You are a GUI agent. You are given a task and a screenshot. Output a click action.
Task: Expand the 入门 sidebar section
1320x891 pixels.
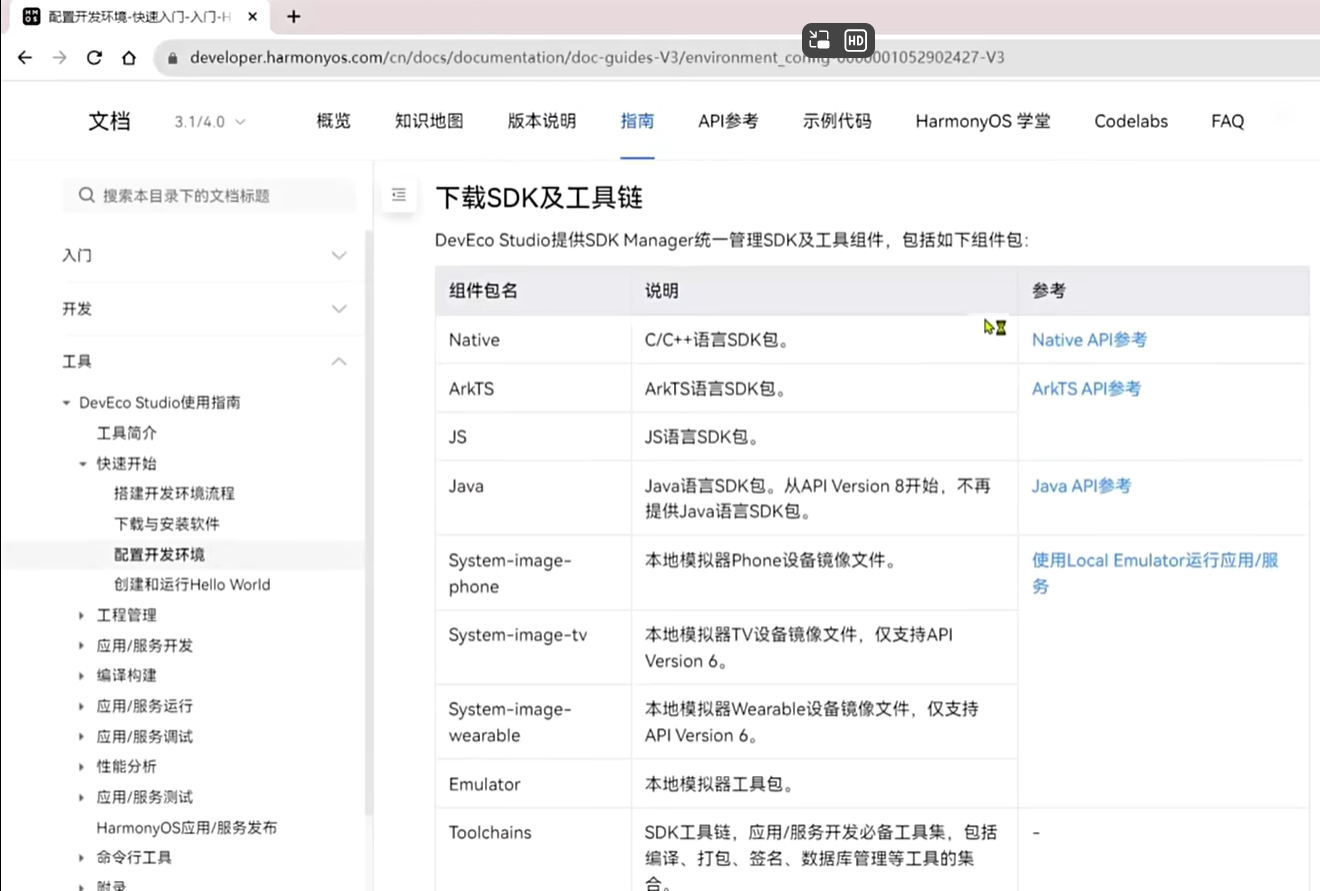tap(339, 256)
